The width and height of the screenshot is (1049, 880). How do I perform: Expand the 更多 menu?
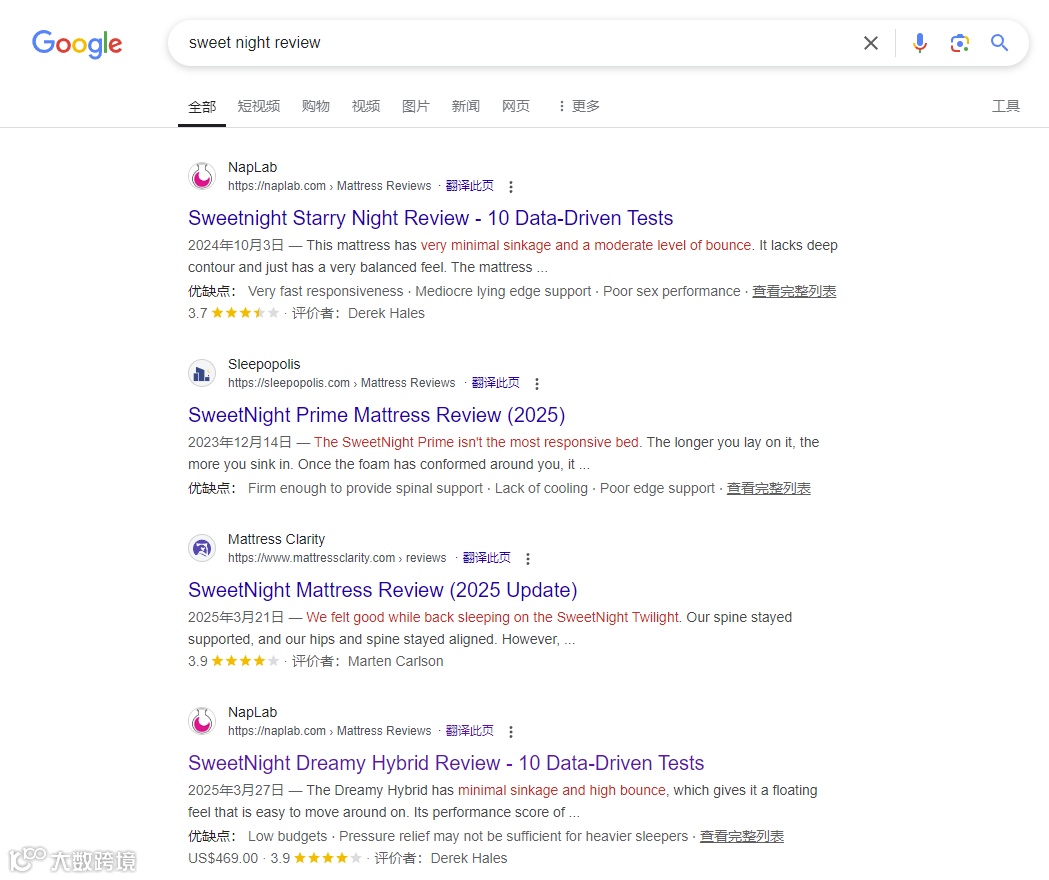click(x=579, y=106)
